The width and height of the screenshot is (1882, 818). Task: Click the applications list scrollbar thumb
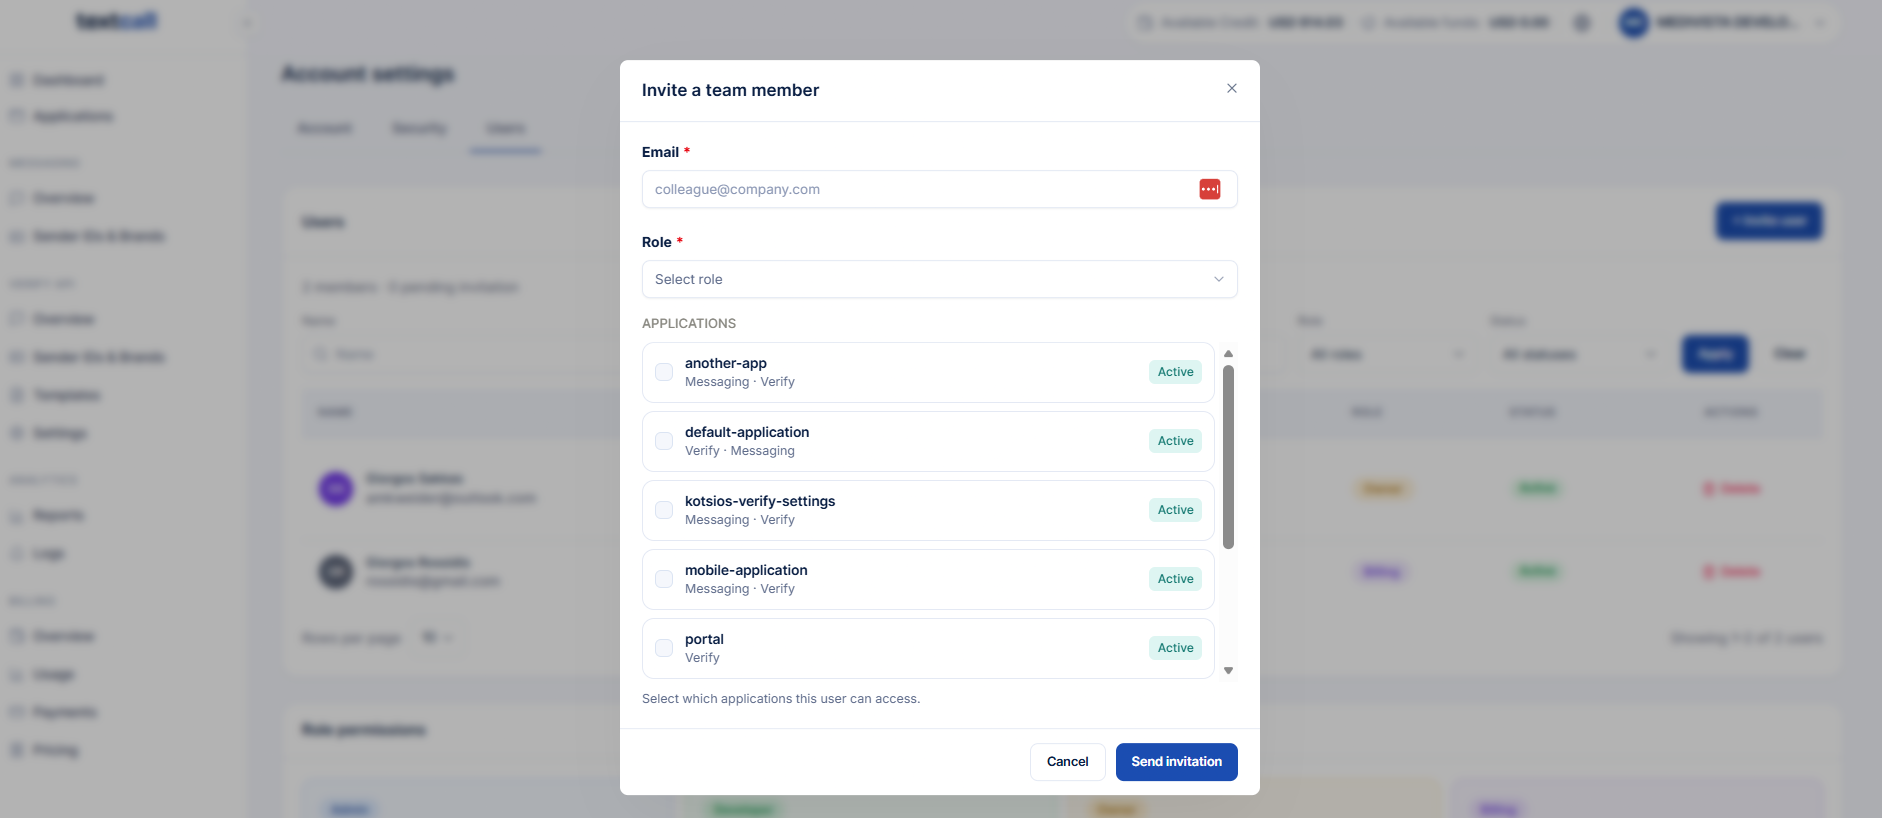click(1229, 457)
